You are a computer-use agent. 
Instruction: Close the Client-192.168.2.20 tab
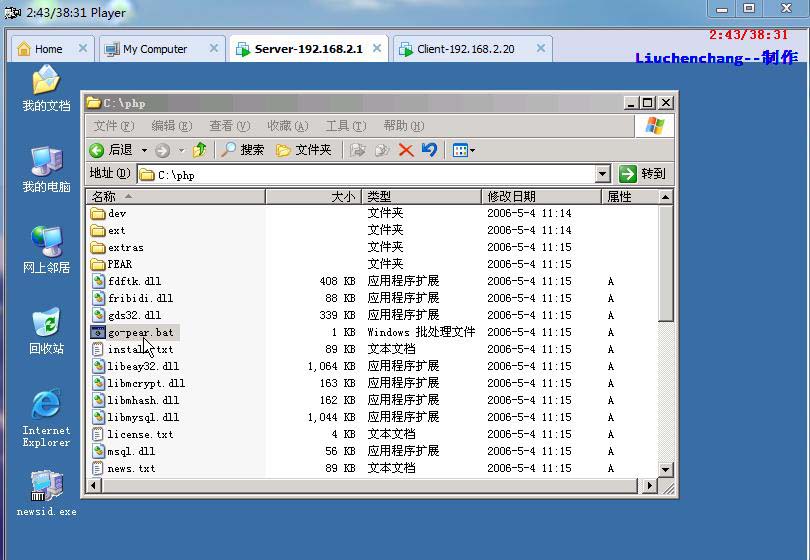pos(541,49)
